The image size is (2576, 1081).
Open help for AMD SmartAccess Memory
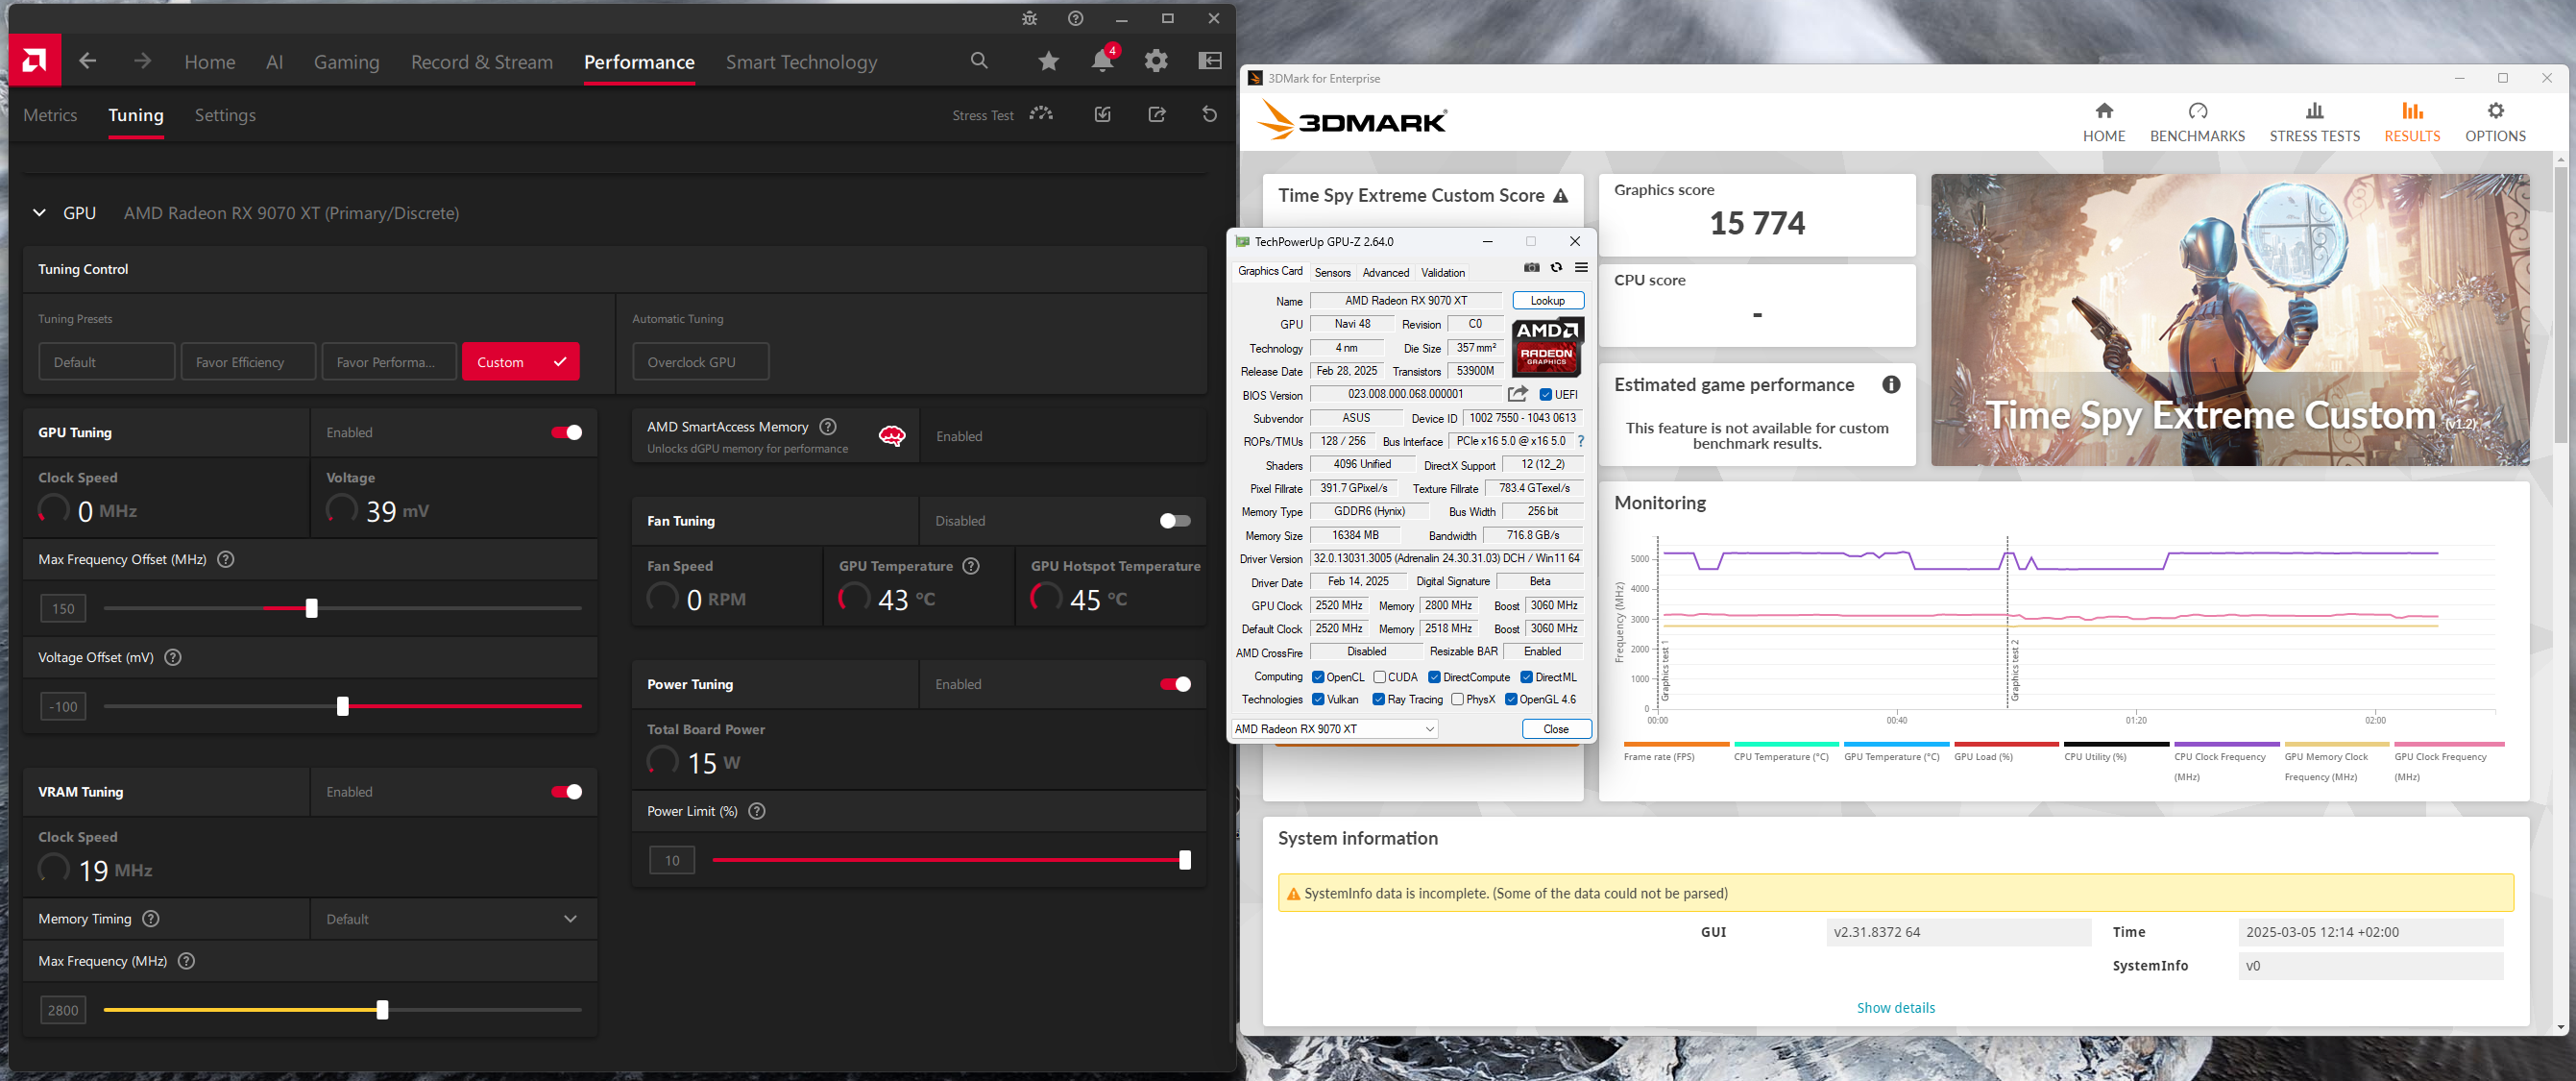[828, 426]
